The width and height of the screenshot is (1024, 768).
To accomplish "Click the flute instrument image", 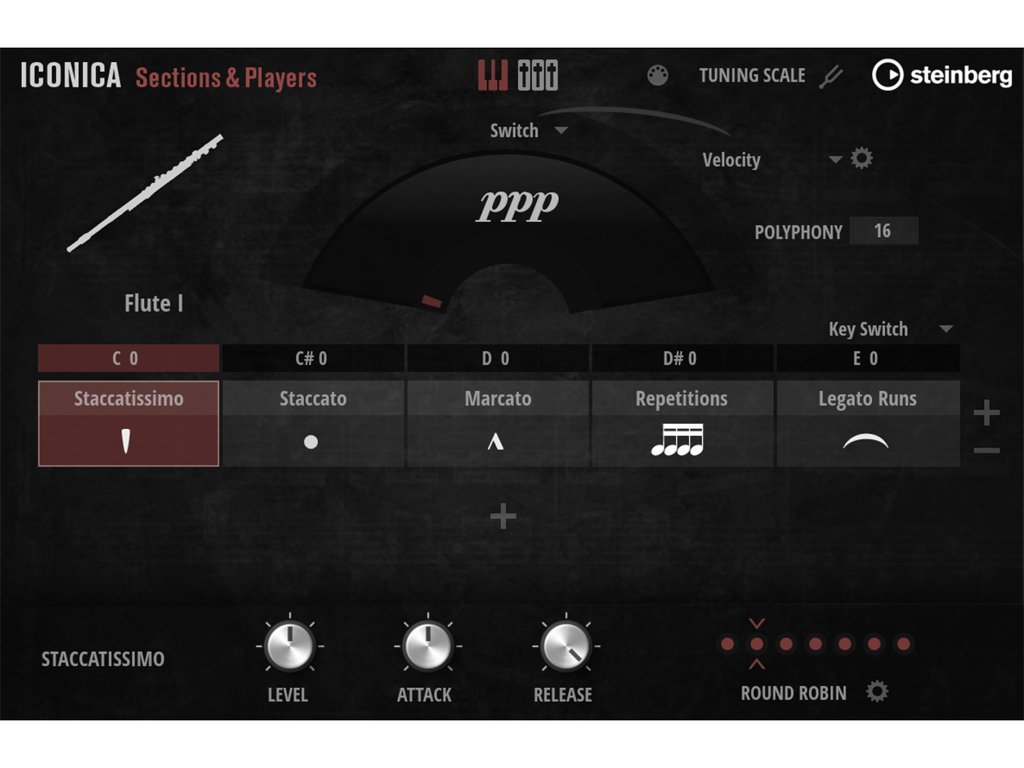I will pyautogui.click(x=145, y=193).
